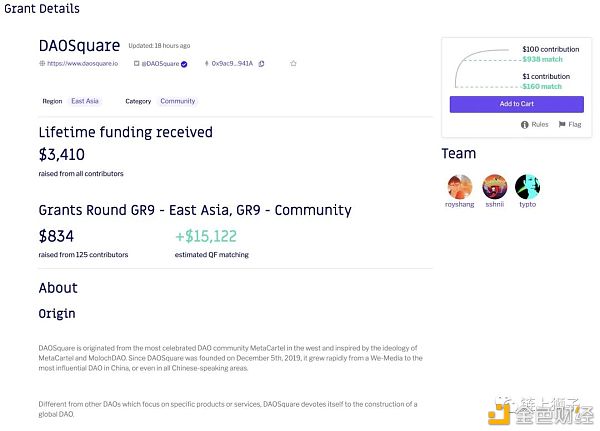This screenshot has width=600, height=431.
Task: Click the typto team member name
Action: (528, 204)
